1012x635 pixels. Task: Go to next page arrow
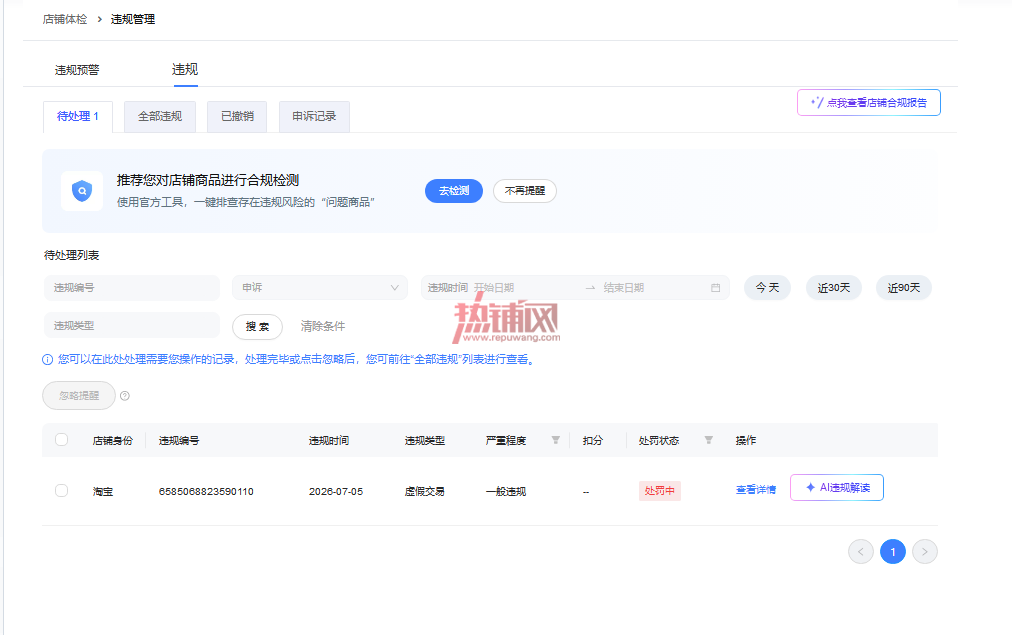pyautogui.click(x=924, y=552)
